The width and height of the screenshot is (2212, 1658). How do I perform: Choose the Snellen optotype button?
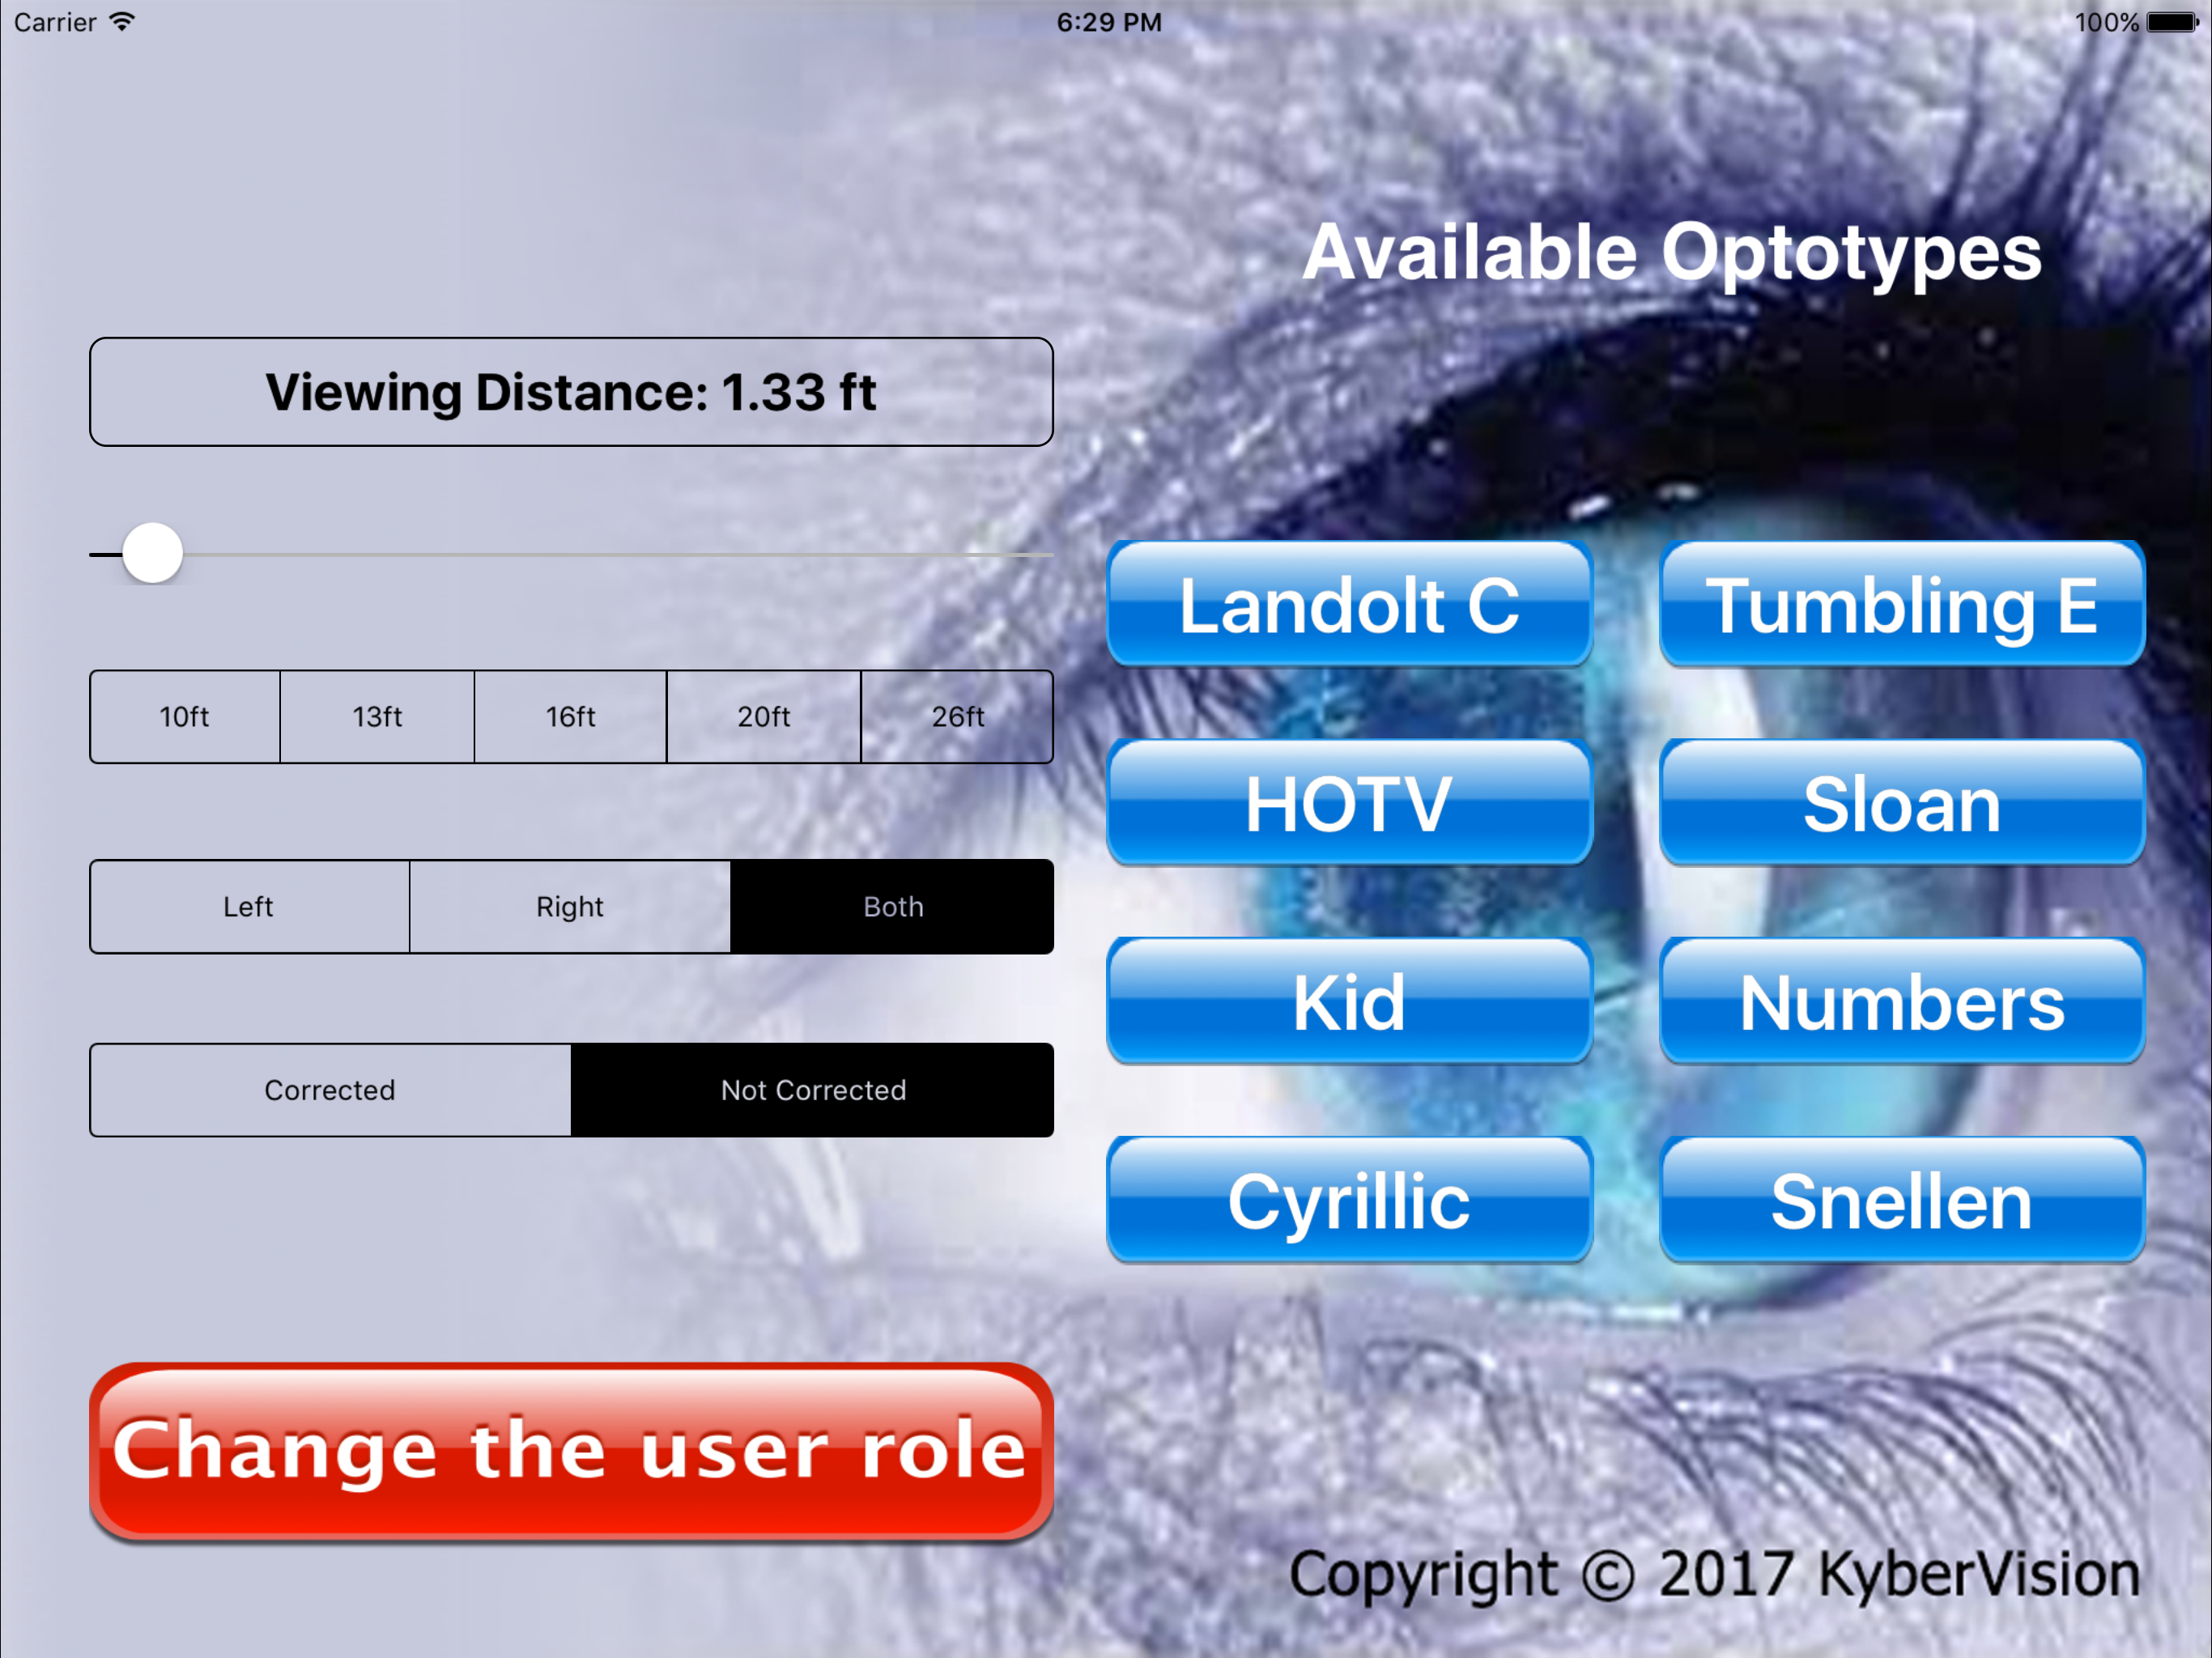click(x=1901, y=1200)
